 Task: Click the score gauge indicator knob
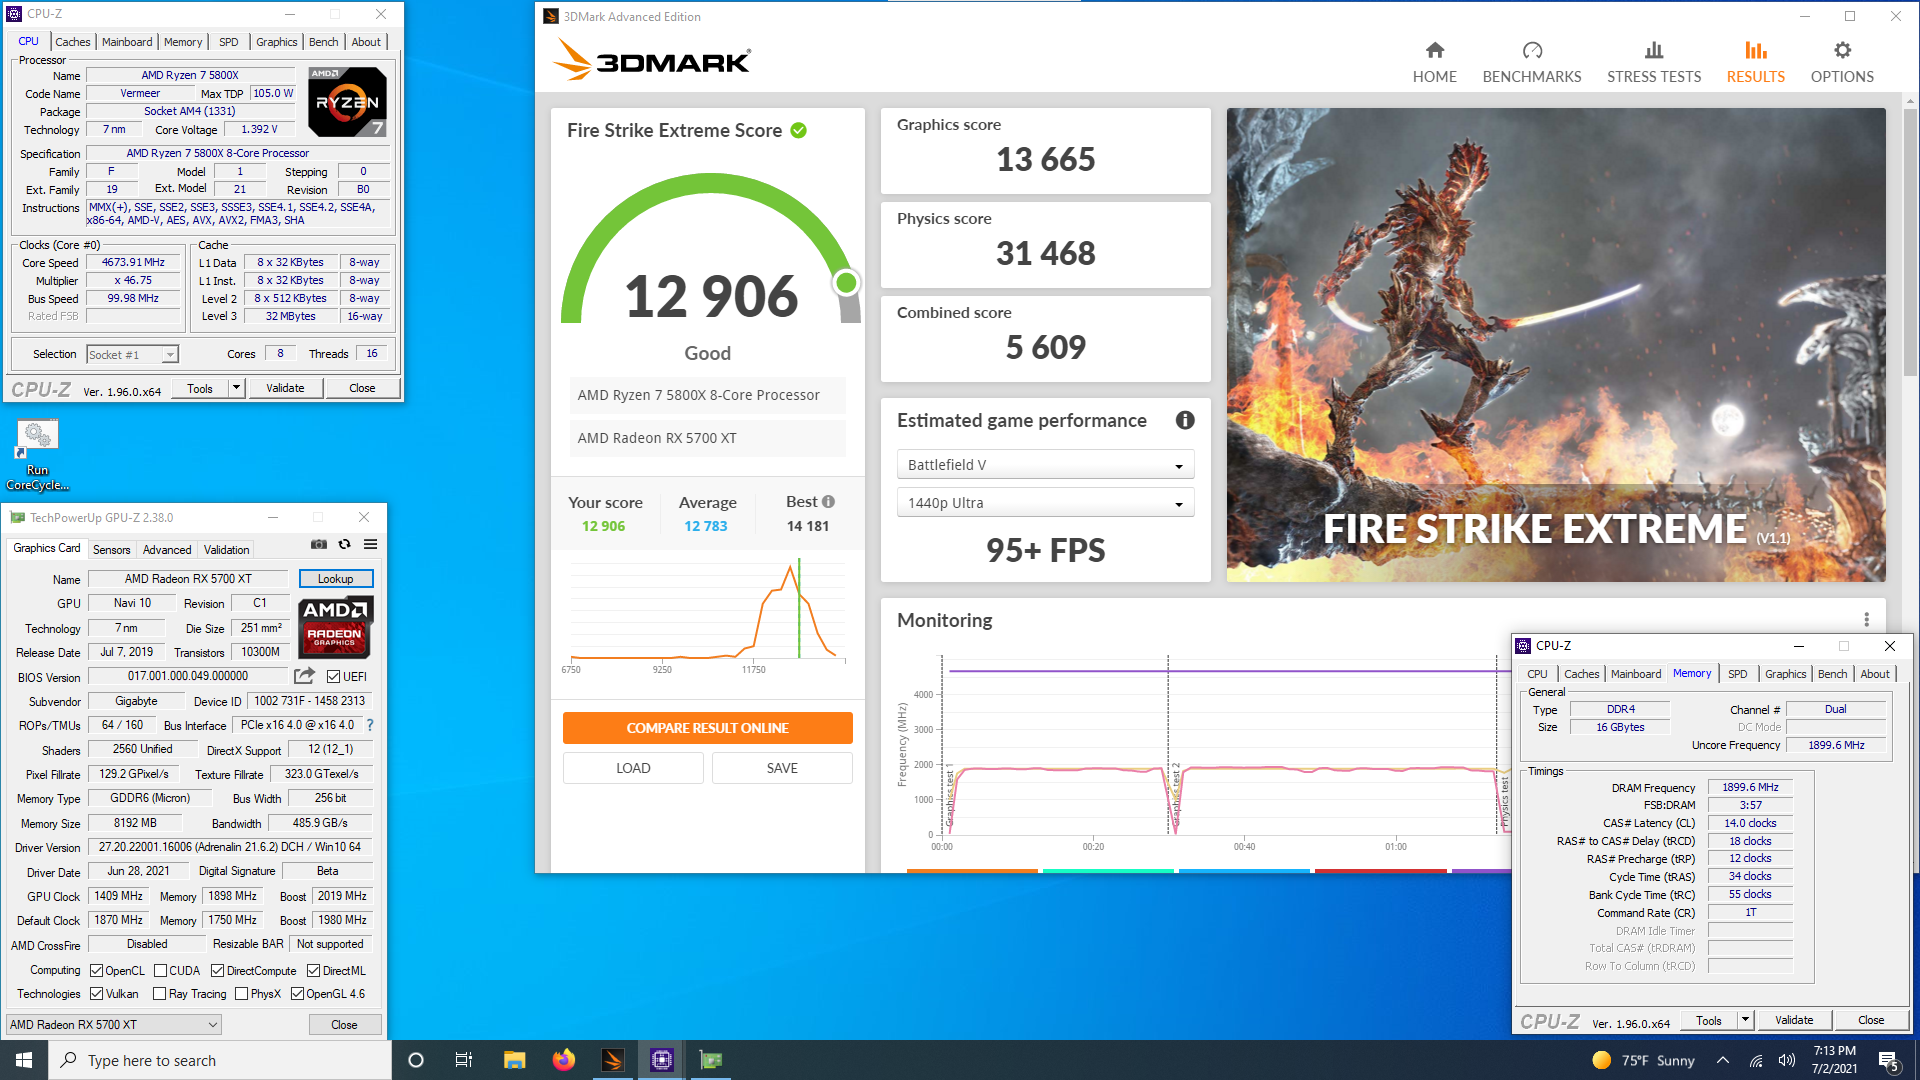pos(846,283)
